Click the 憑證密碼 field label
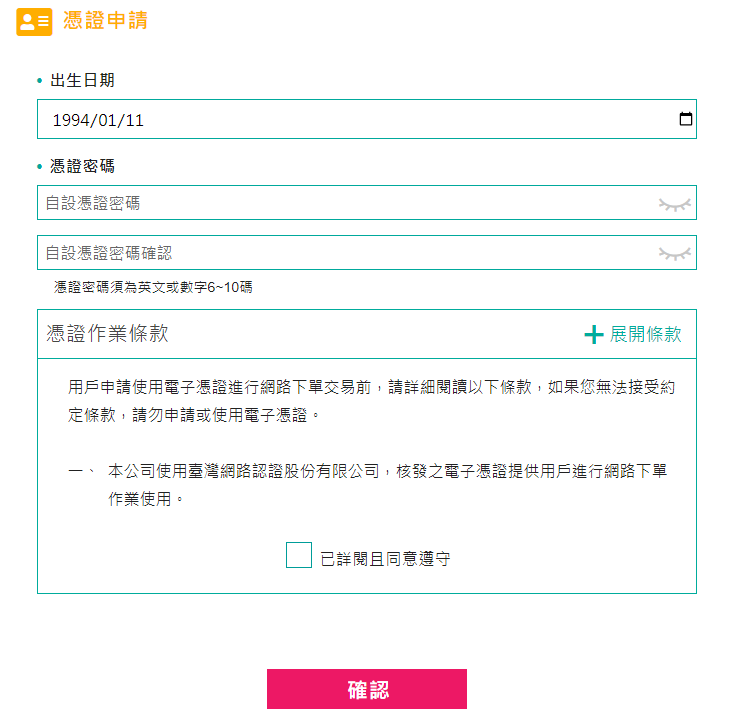 (x=82, y=166)
